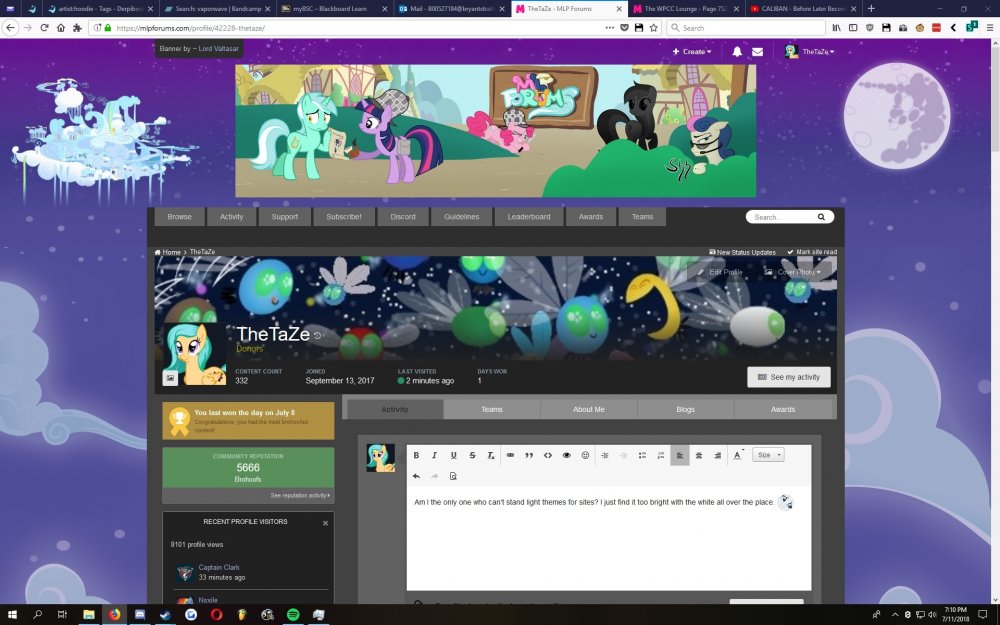Screen dimensions: 1000x625
Task: Toggle the Firefox sidebar icon
Action: point(853,28)
